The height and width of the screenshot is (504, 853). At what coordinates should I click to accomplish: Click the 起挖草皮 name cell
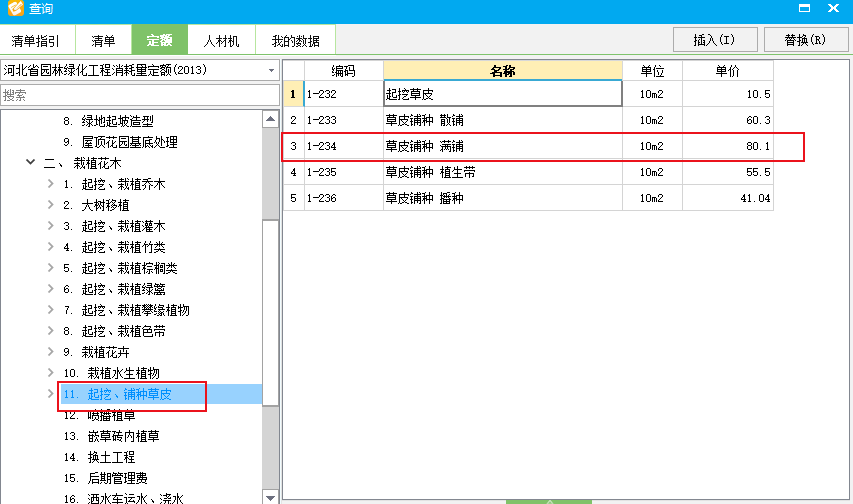[503, 94]
